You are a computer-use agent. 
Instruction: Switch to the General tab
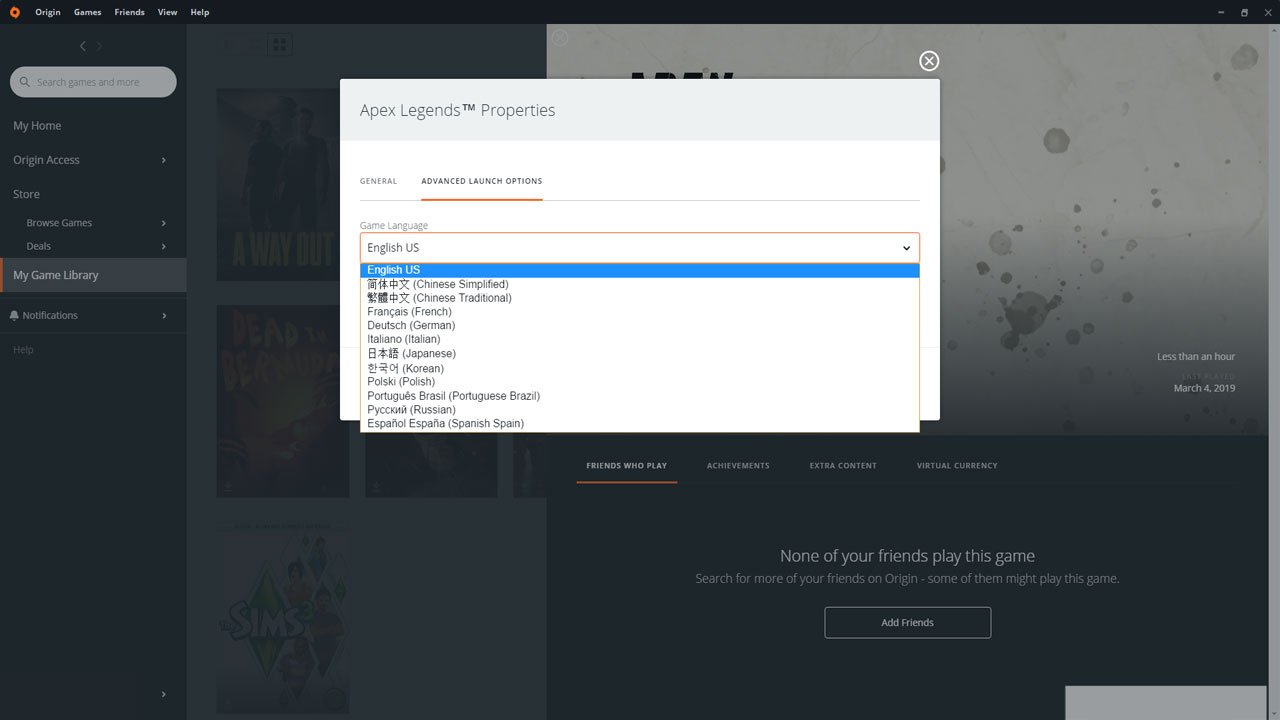[x=378, y=181]
